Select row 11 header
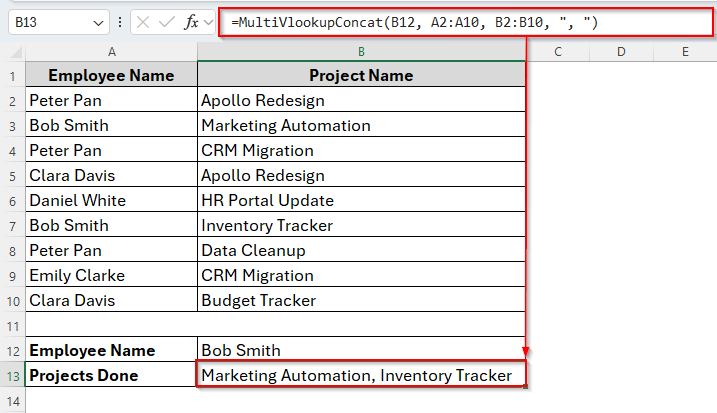 coord(13,326)
